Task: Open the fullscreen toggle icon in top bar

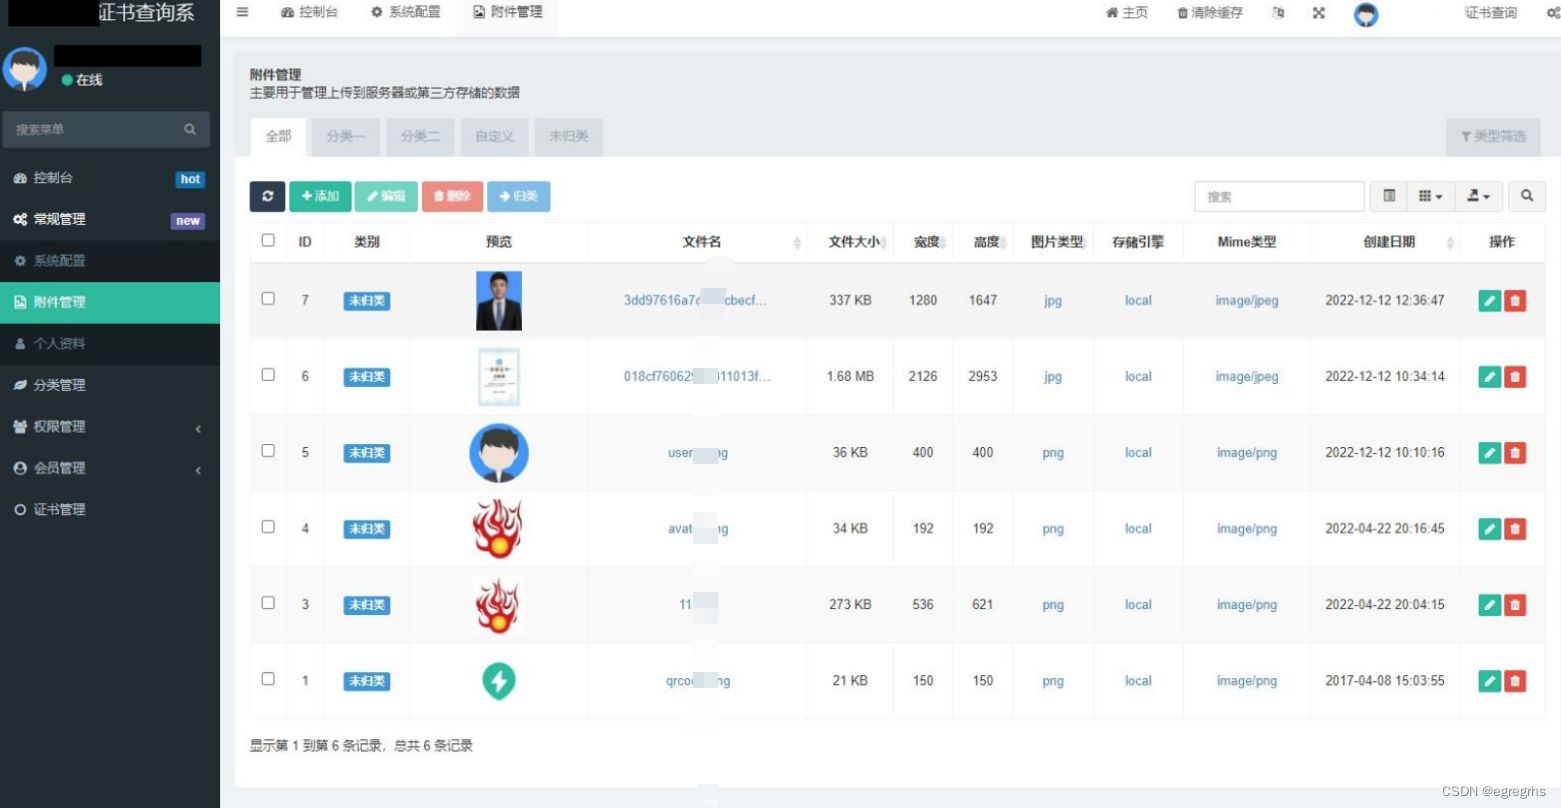Action: pos(1319,13)
